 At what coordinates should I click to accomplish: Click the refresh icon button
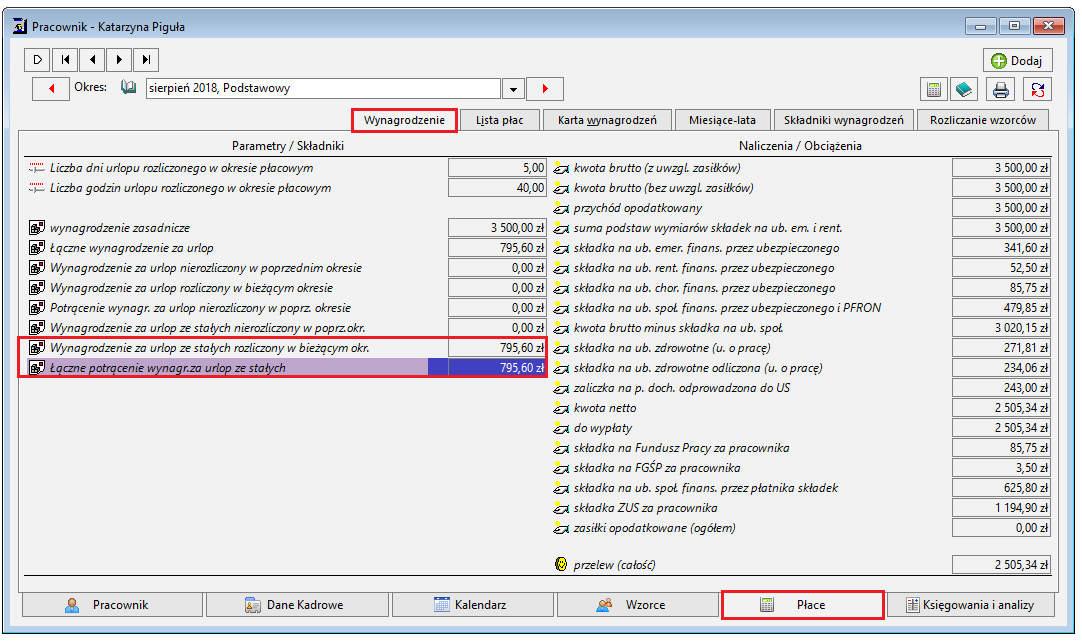click(1038, 89)
